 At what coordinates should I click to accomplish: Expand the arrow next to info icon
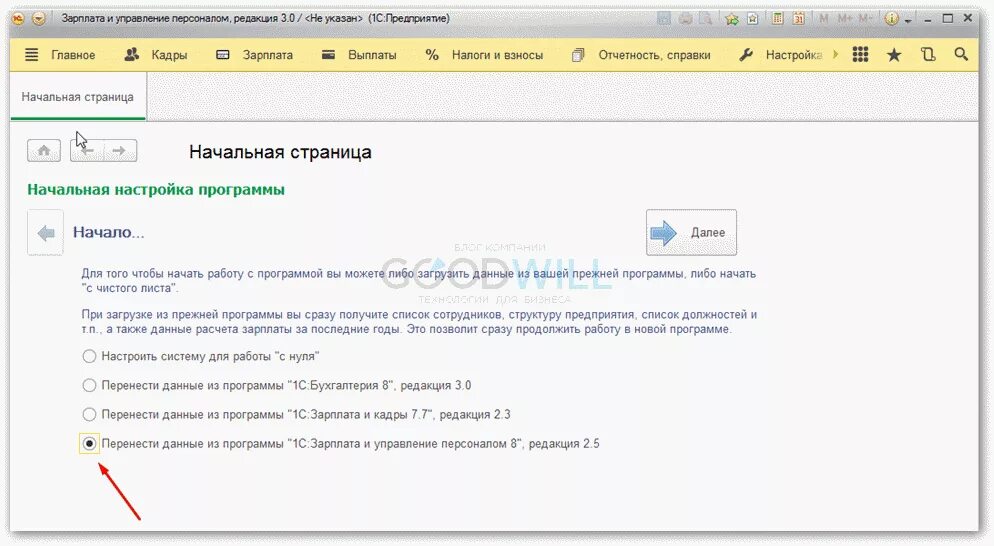[908, 20]
